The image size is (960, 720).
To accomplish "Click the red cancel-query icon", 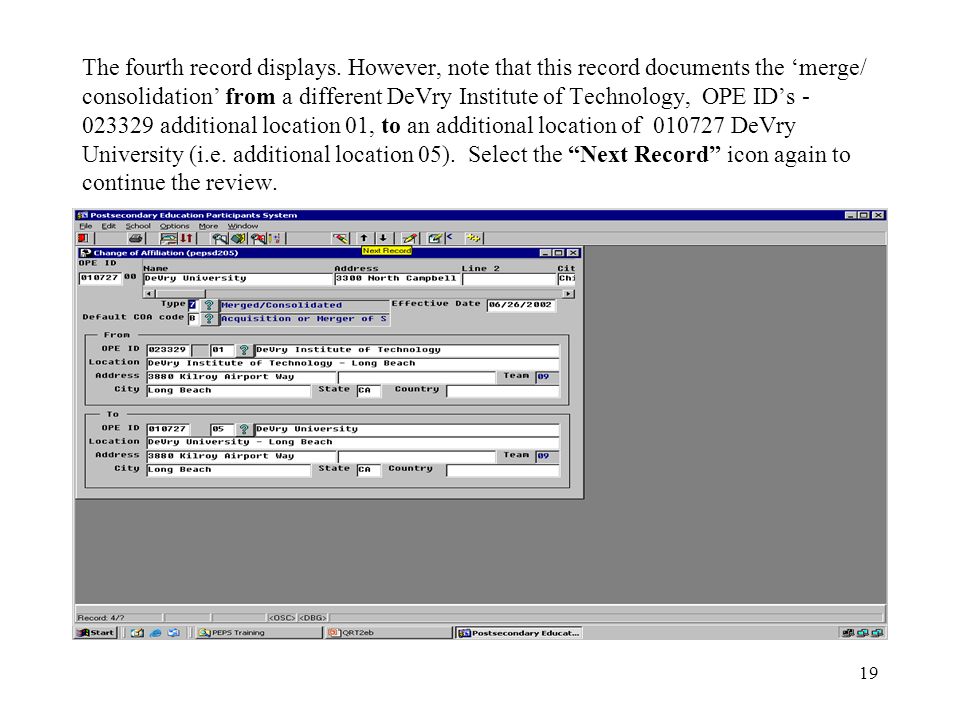I will pyautogui.click(x=258, y=238).
